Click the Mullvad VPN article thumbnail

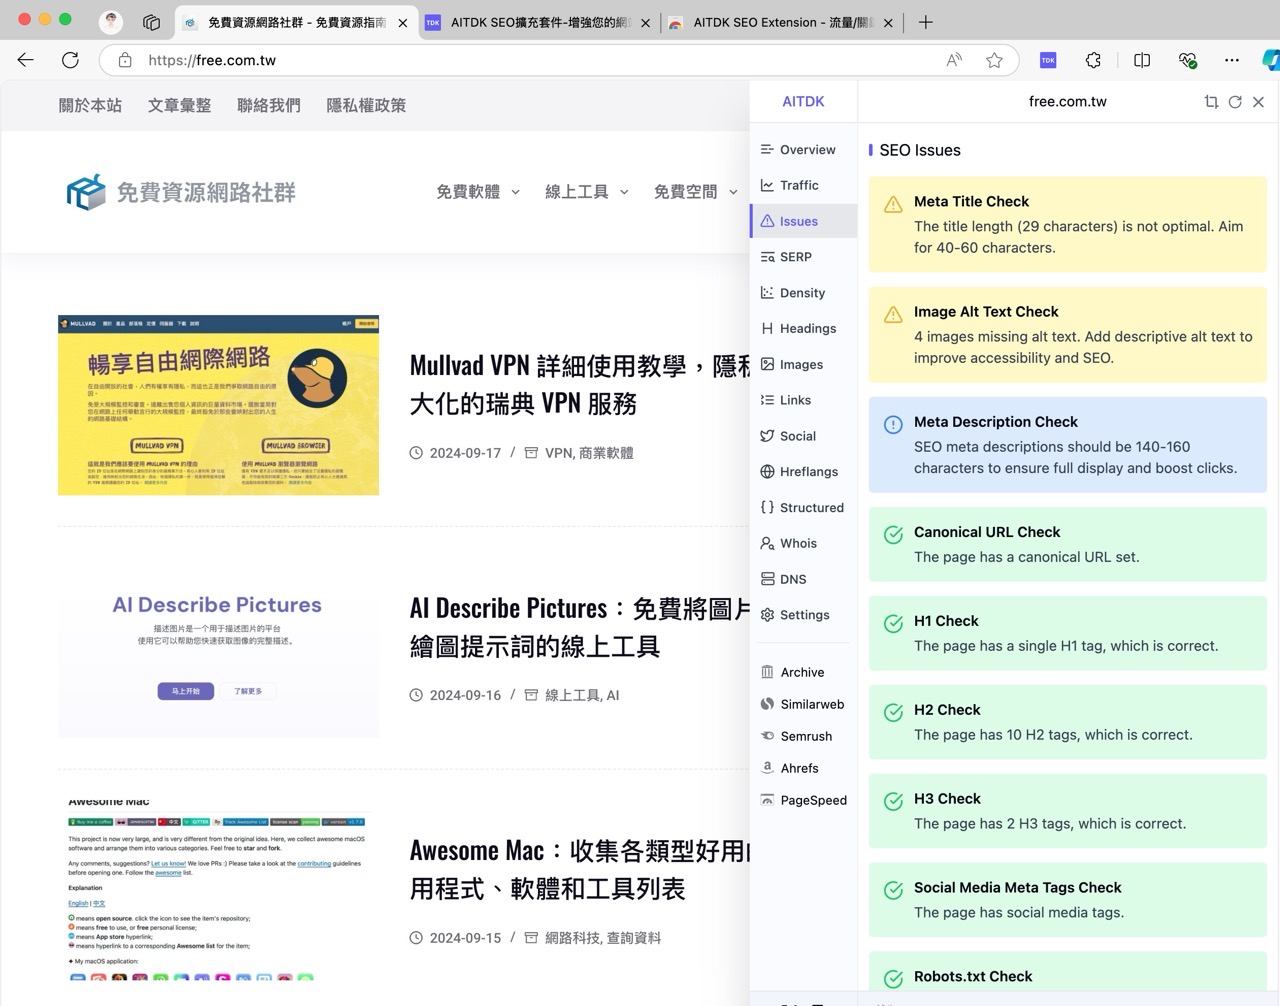click(x=218, y=405)
